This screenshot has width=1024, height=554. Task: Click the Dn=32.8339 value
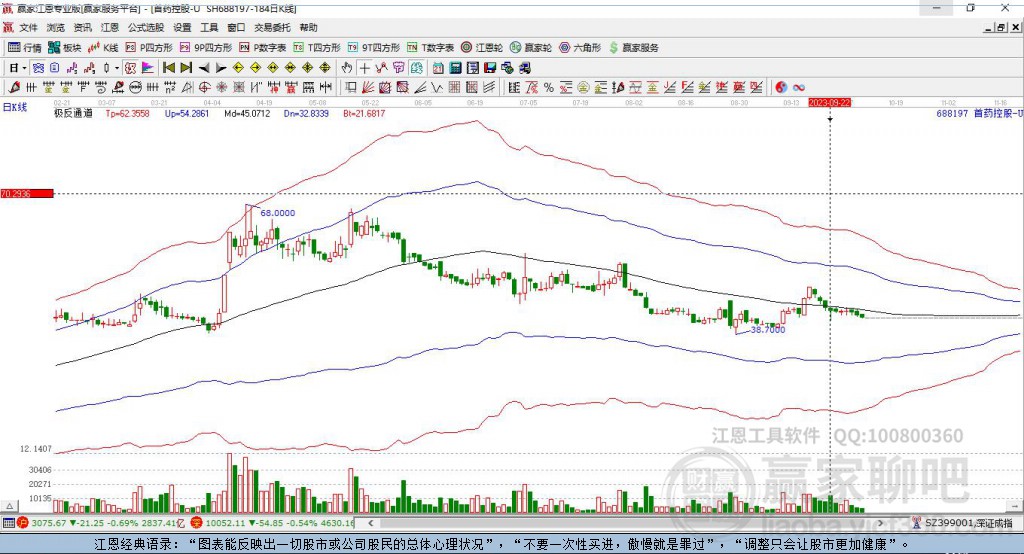pyautogui.click(x=306, y=113)
